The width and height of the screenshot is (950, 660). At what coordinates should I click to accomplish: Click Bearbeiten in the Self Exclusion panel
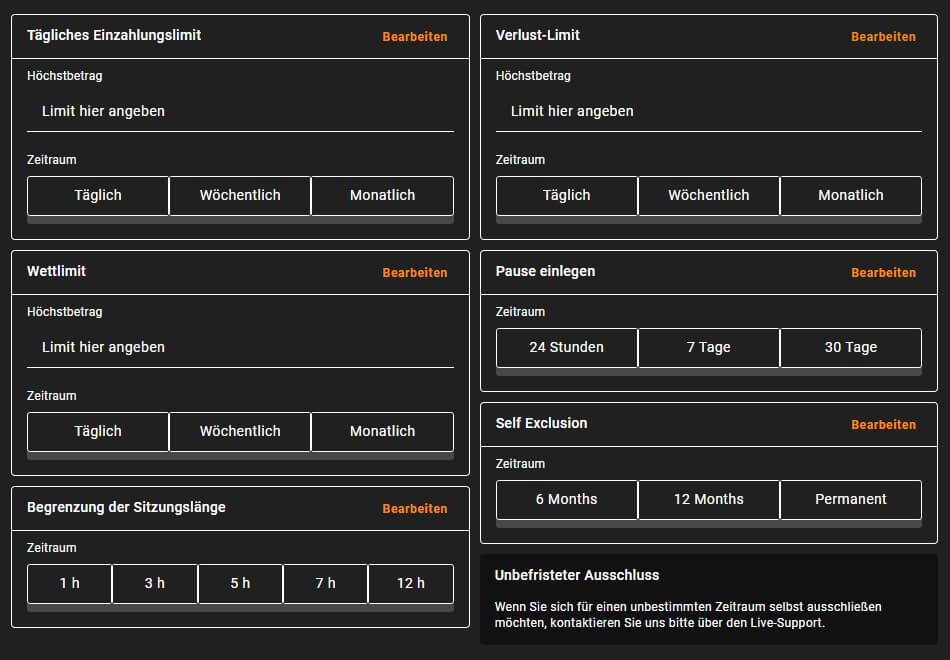(x=883, y=424)
